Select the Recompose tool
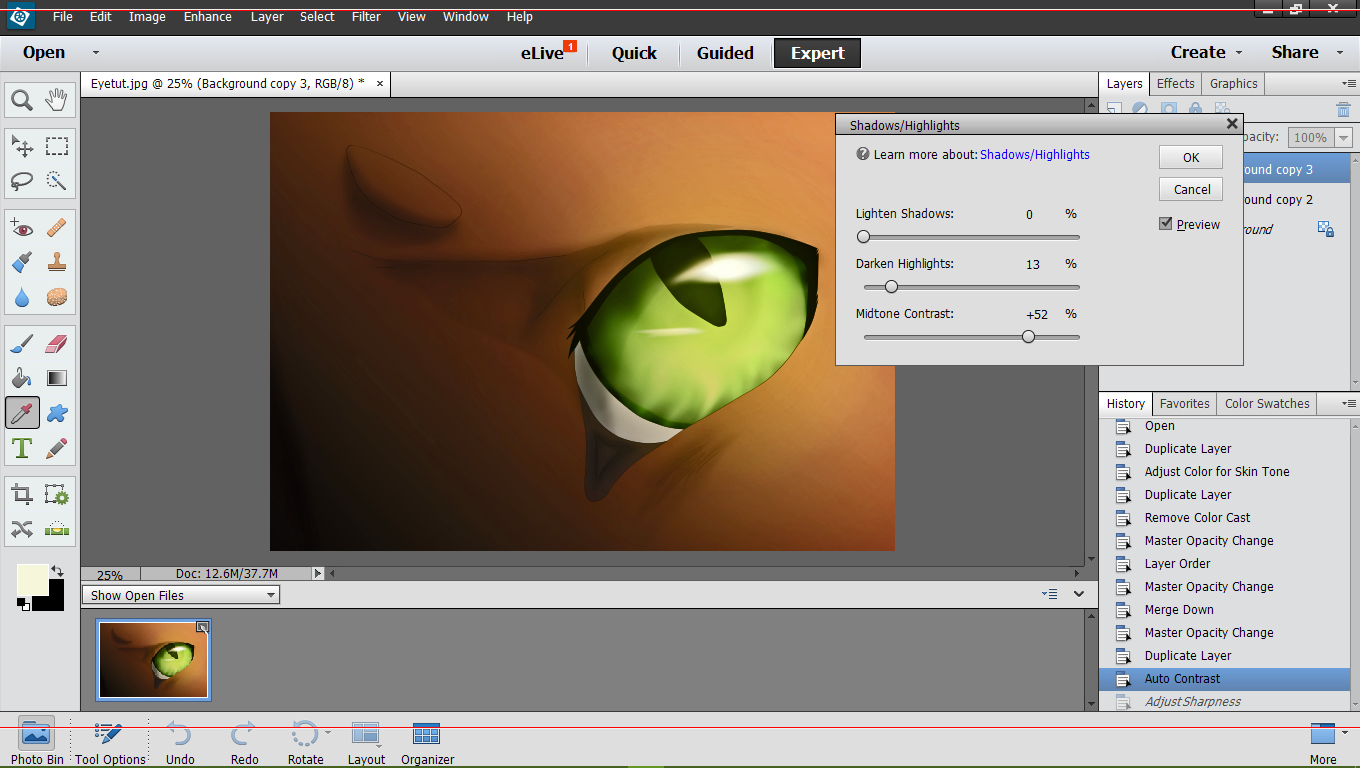 [57, 494]
